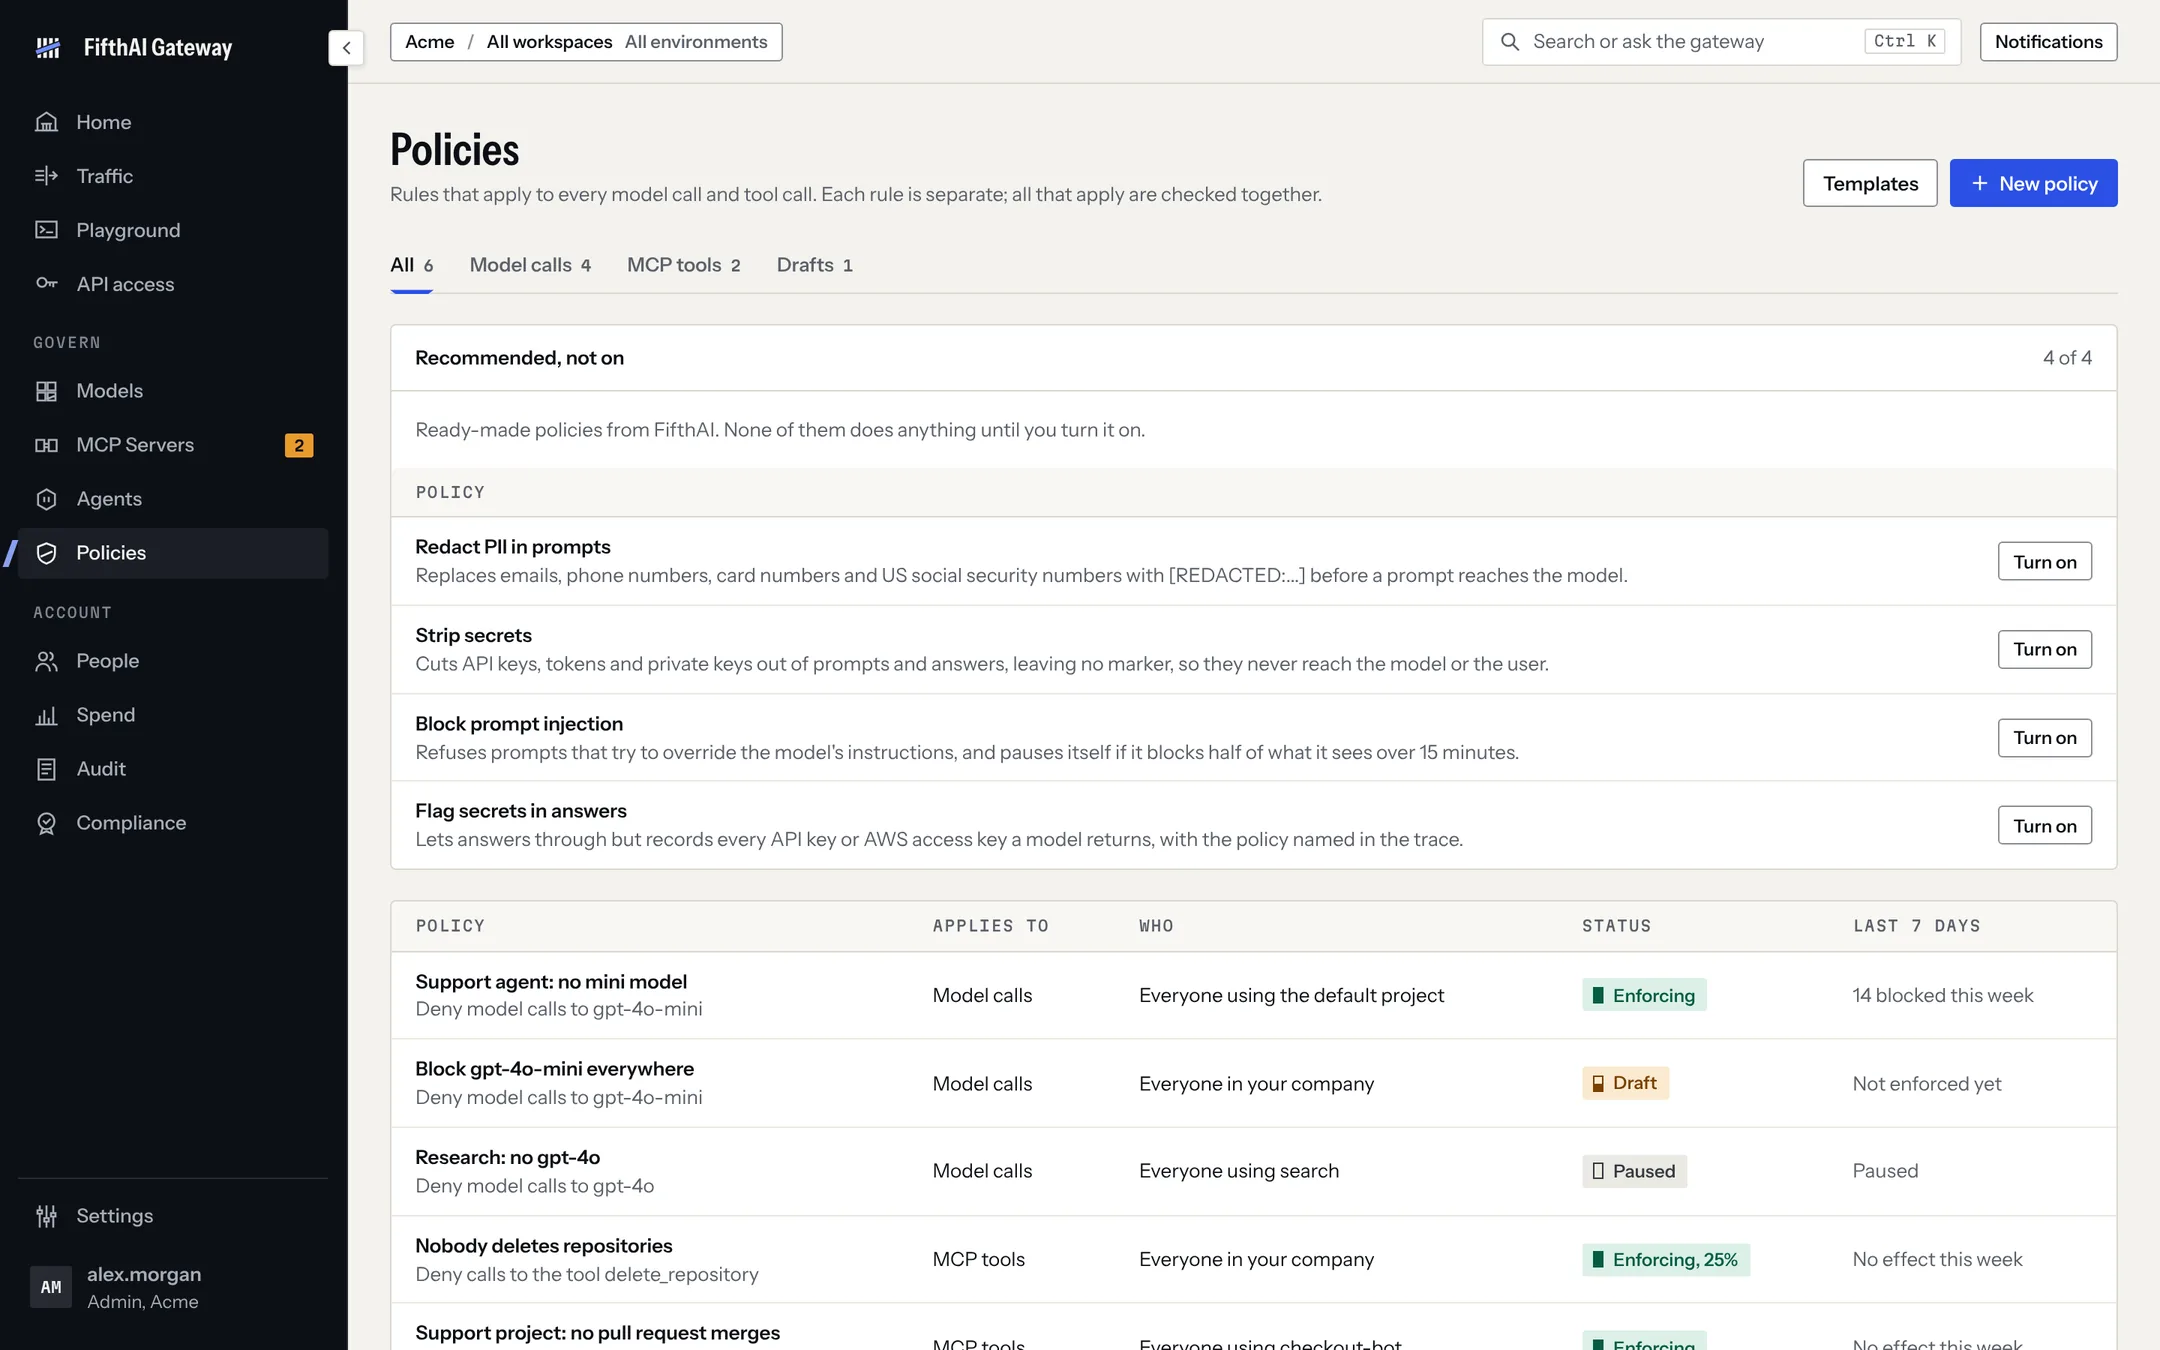Open Notifications
Image resolution: width=2160 pixels, height=1350 pixels.
(2048, 42)
